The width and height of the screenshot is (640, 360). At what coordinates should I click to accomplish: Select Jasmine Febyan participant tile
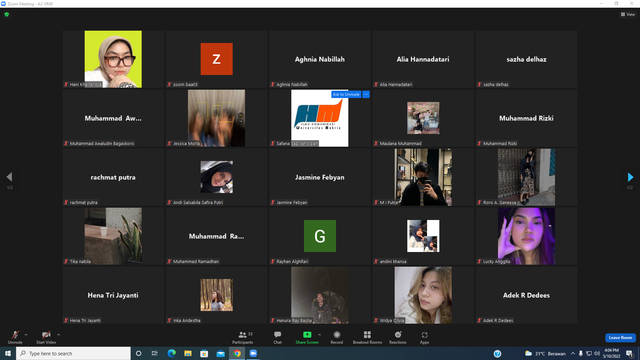(x=320, y=177)
